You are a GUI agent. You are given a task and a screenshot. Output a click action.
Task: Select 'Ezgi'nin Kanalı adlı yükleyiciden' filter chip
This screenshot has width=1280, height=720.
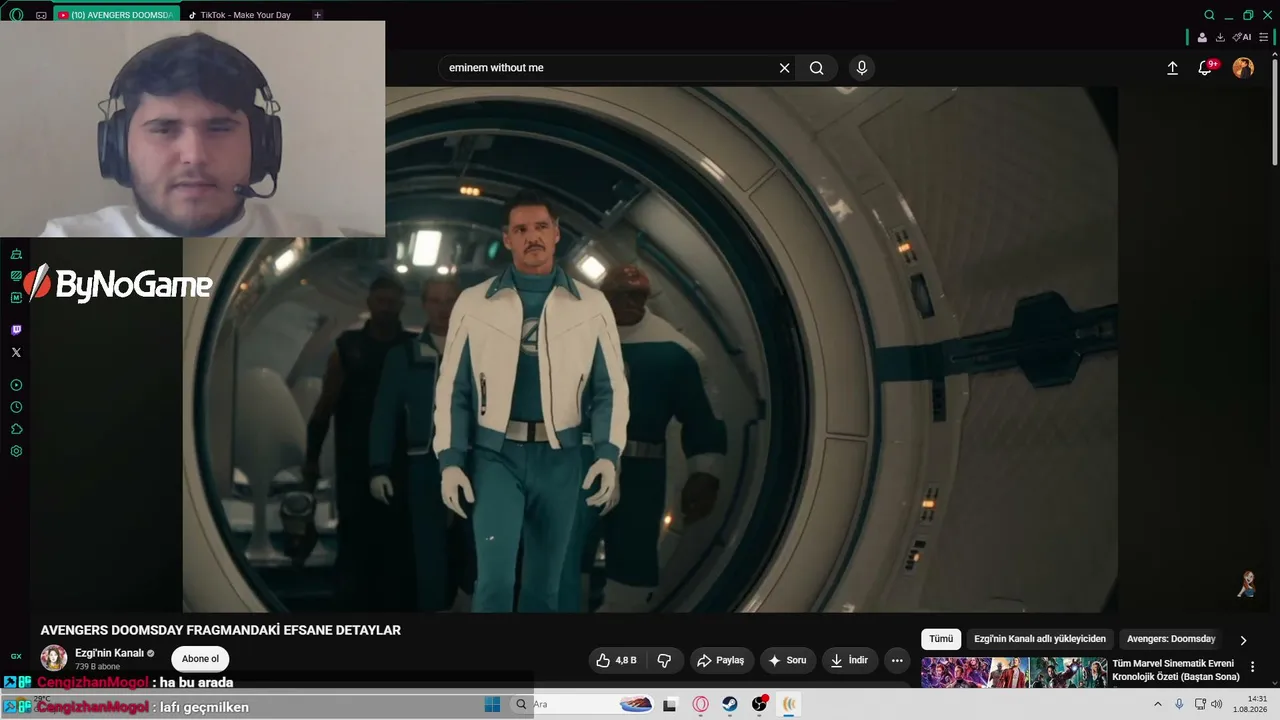click(x=1040, y=639)
